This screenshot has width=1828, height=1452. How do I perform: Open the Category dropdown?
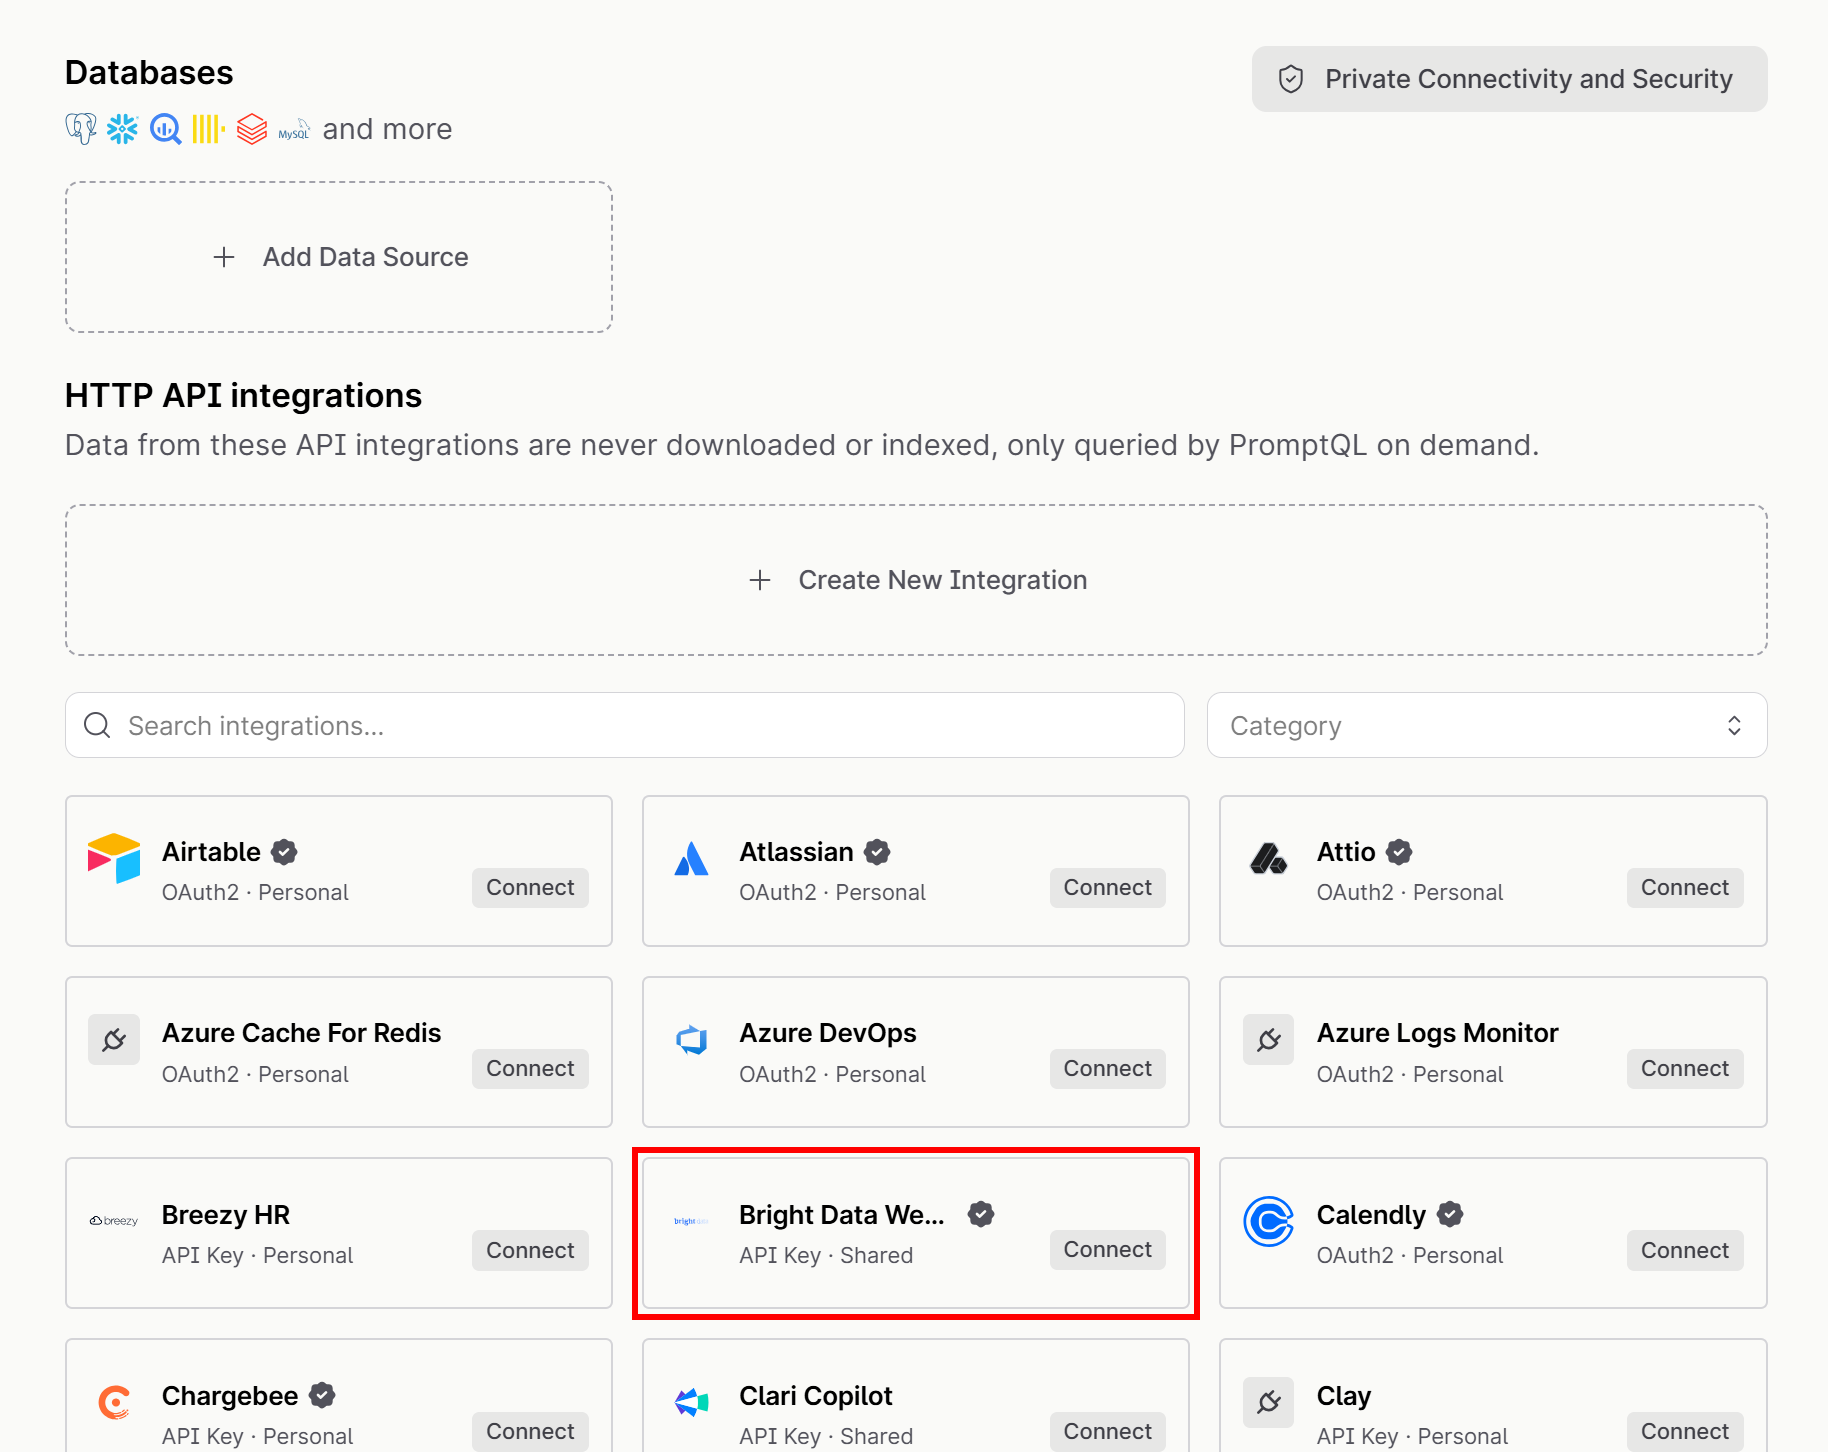[1486, 725]
